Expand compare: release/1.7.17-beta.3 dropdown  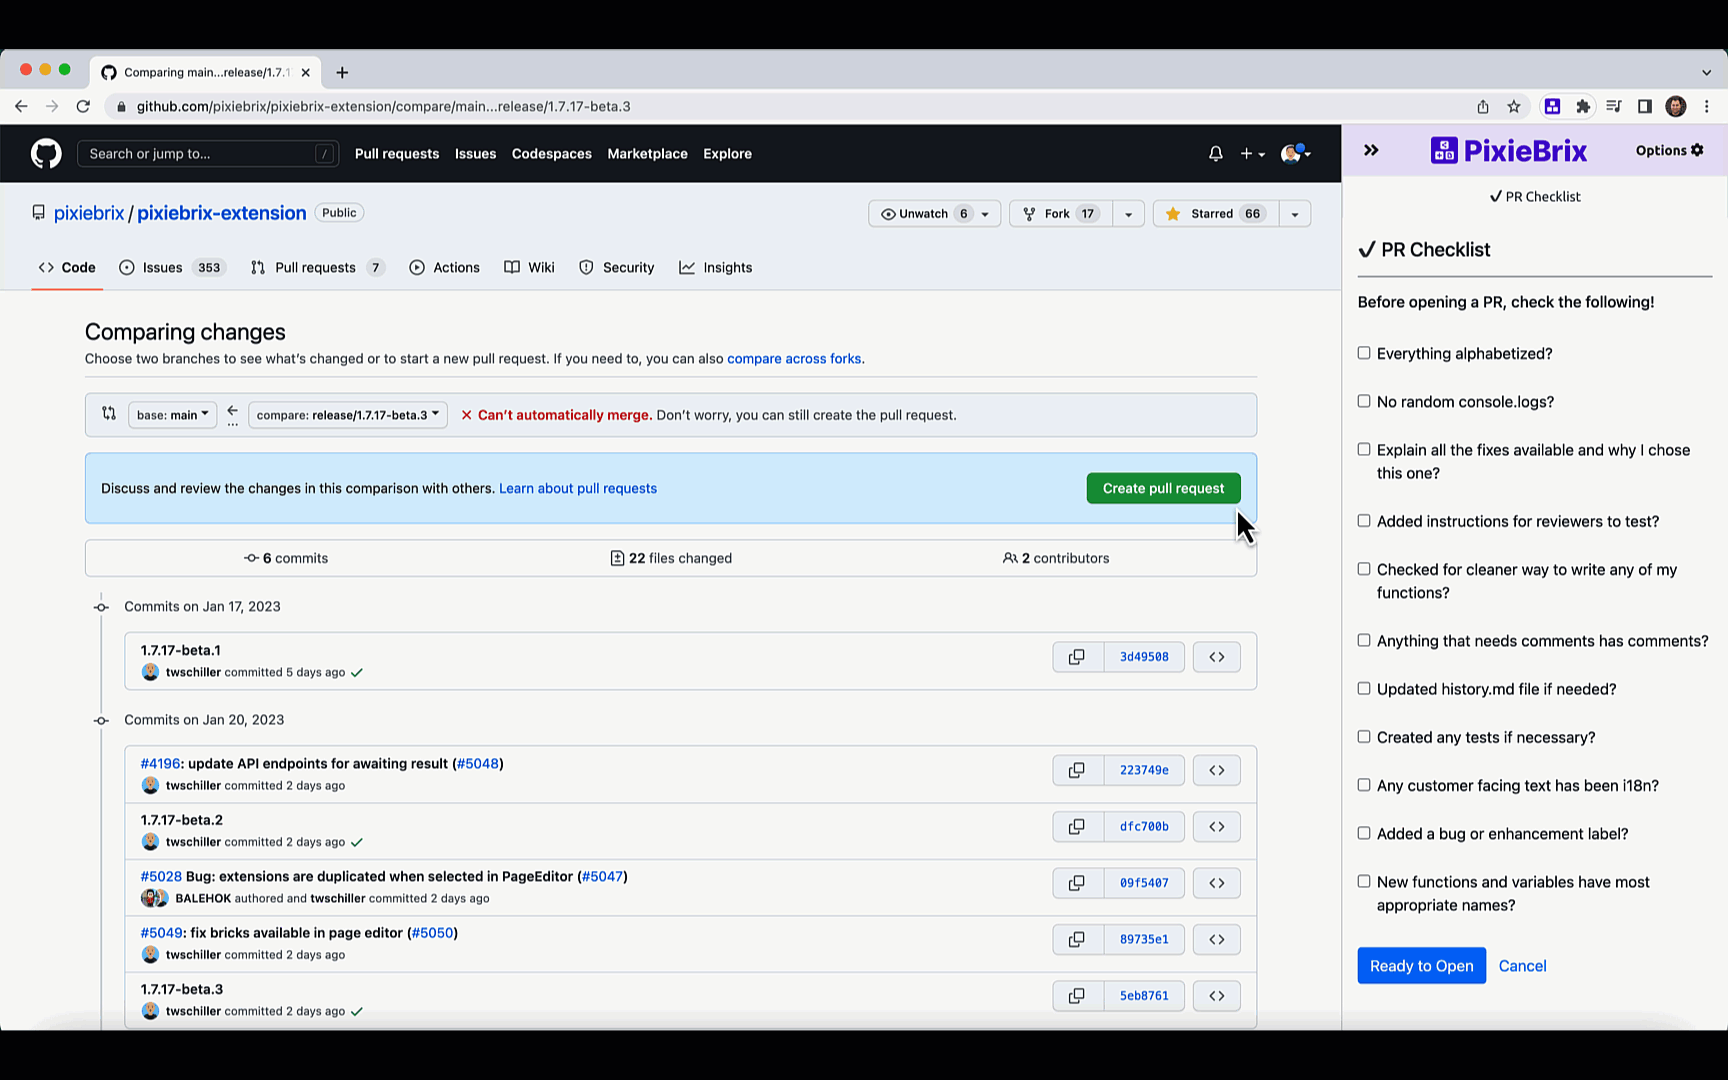pyautogui.click(x=347, y=415)
